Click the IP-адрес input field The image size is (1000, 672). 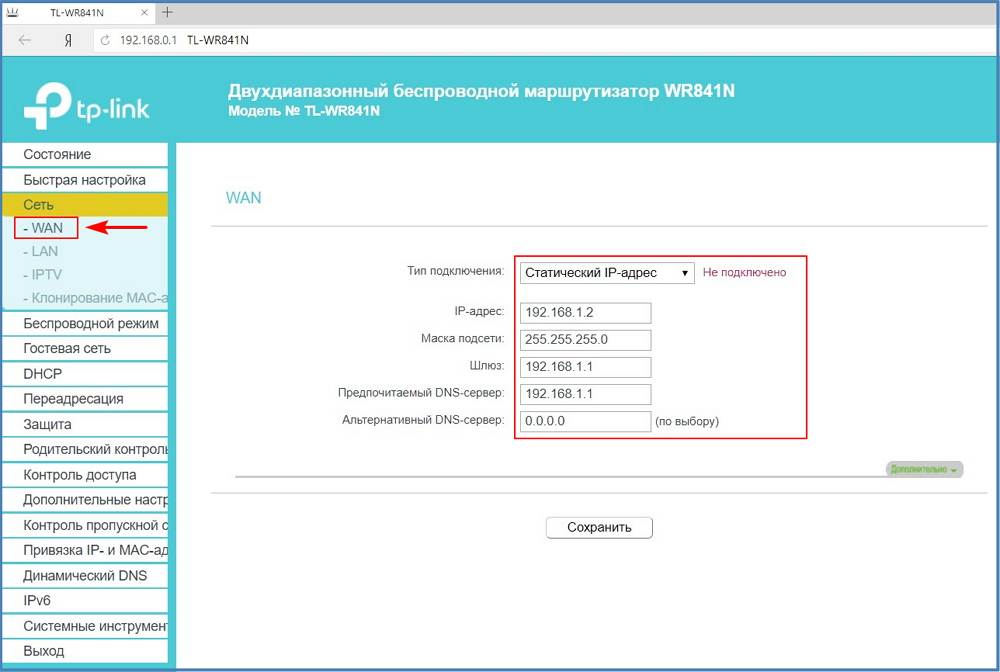click(x=585, y=312)
